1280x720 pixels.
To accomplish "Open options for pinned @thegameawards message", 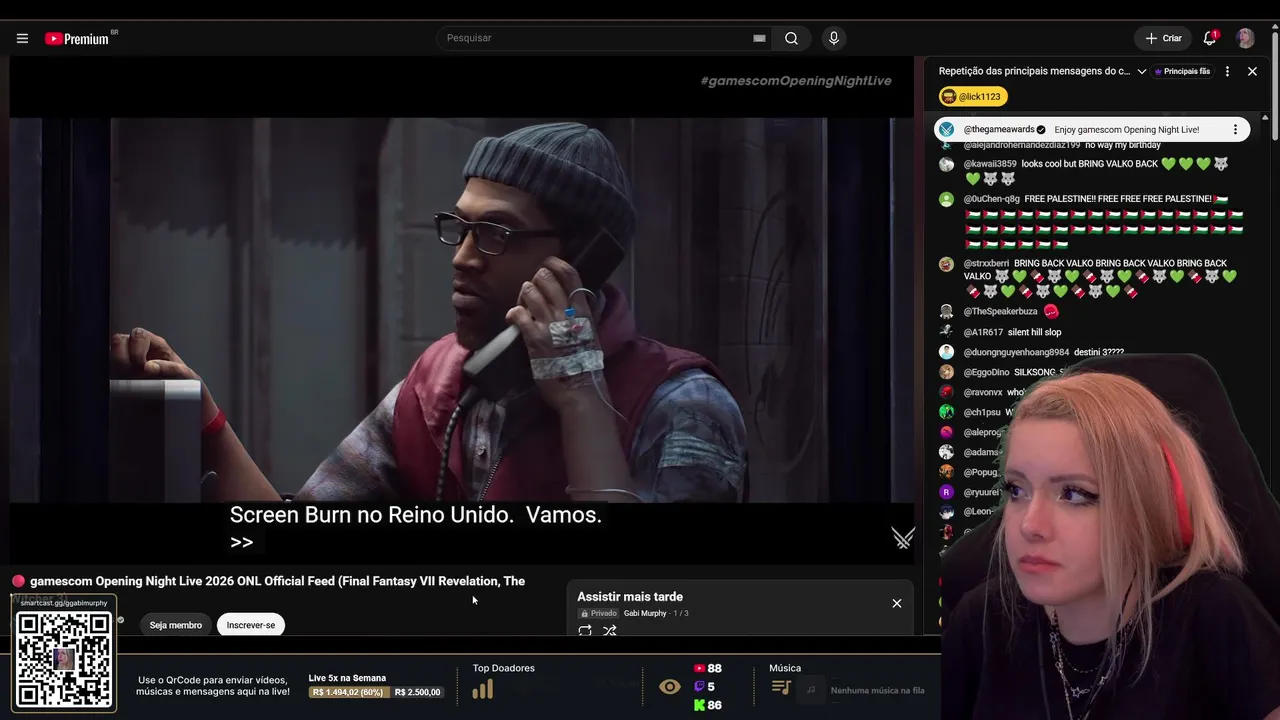I will point(1235,129).
